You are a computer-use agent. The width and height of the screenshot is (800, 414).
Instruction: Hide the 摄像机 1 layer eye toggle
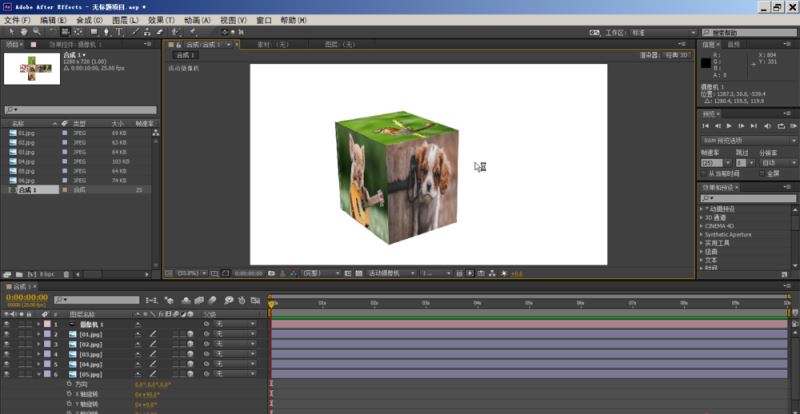point(7,324)
